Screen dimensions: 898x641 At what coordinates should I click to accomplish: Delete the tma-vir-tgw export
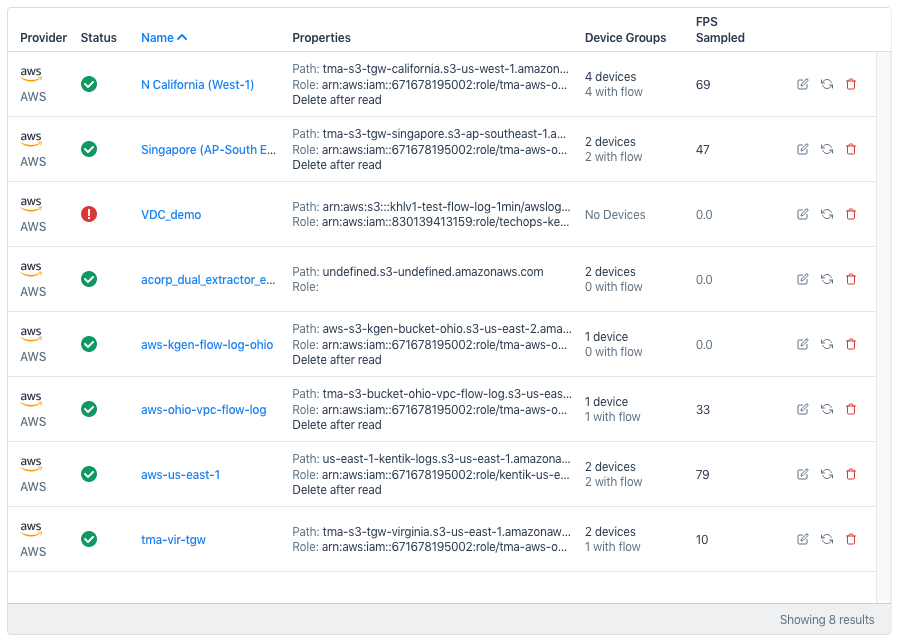pos(851,540)
